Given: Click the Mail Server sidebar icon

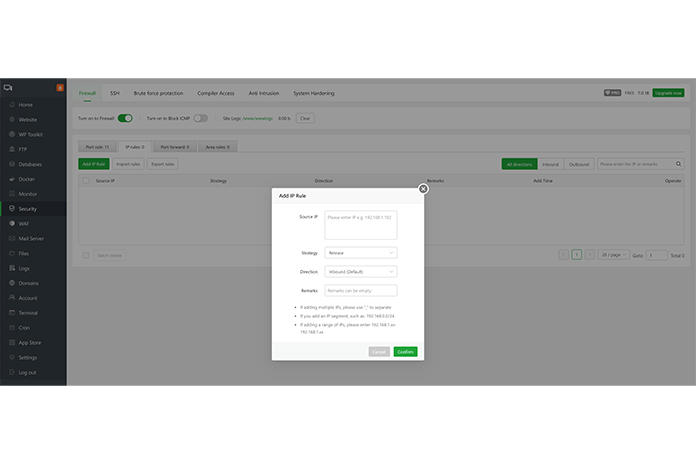Looking at the screenshot, I should (x=11, y=238).
